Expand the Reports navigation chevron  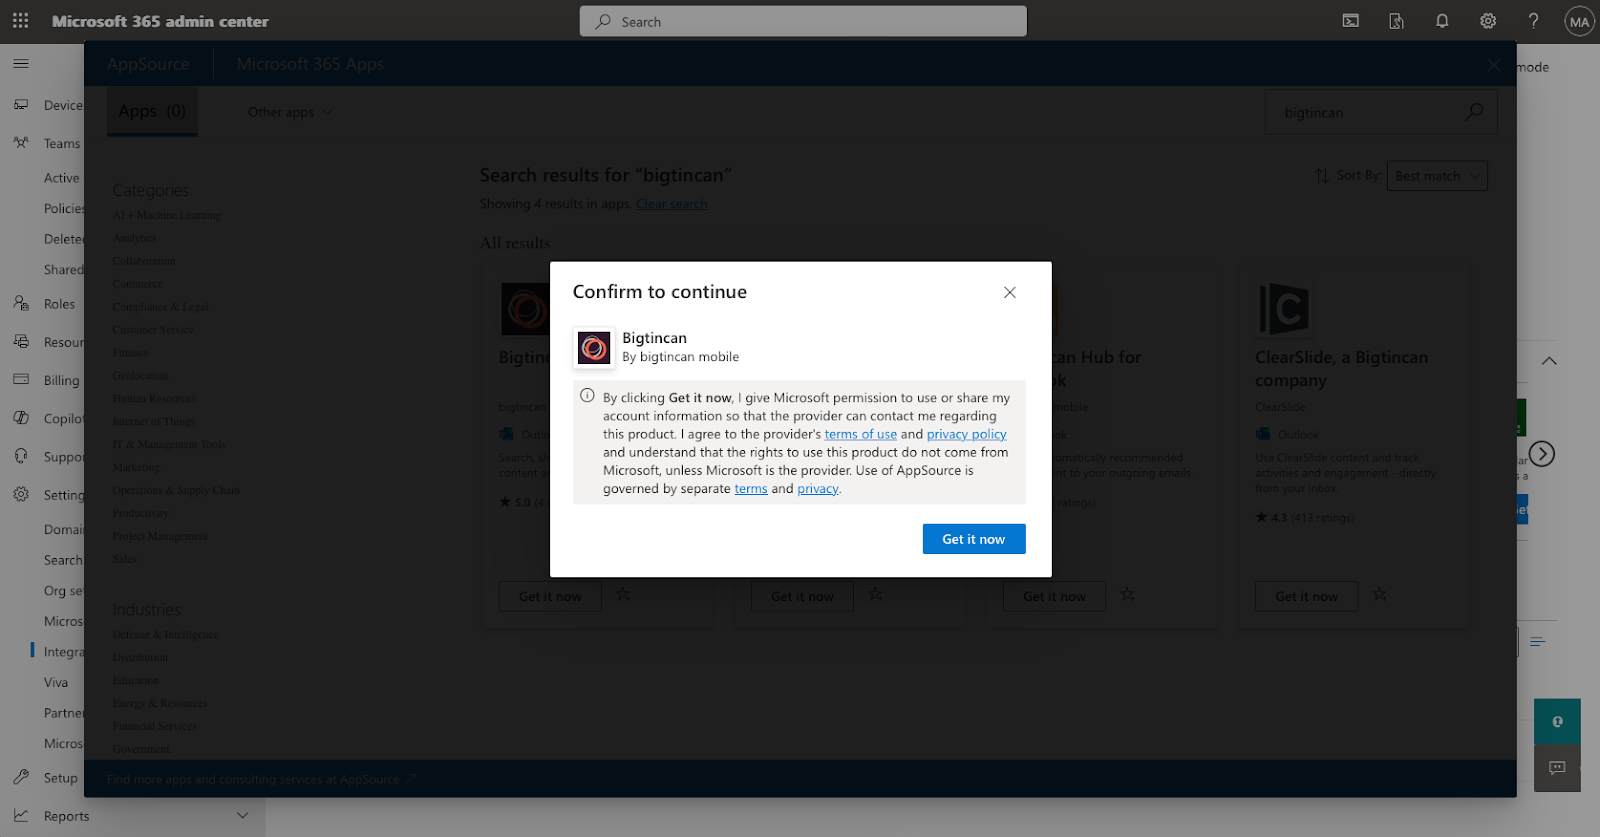242,816
